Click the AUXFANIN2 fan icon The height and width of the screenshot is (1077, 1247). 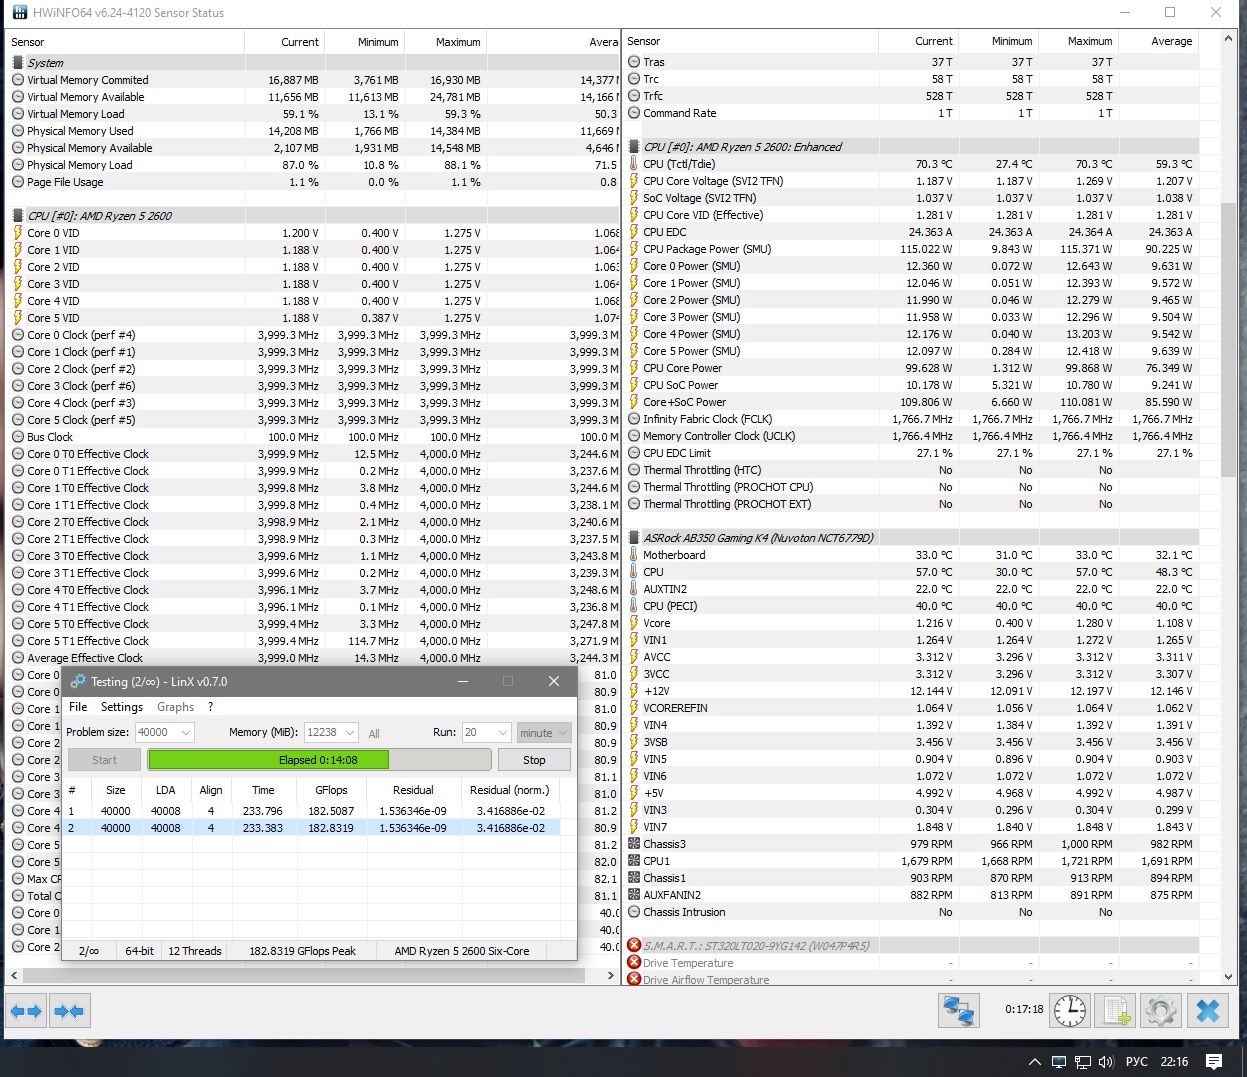tap(634, 895)
